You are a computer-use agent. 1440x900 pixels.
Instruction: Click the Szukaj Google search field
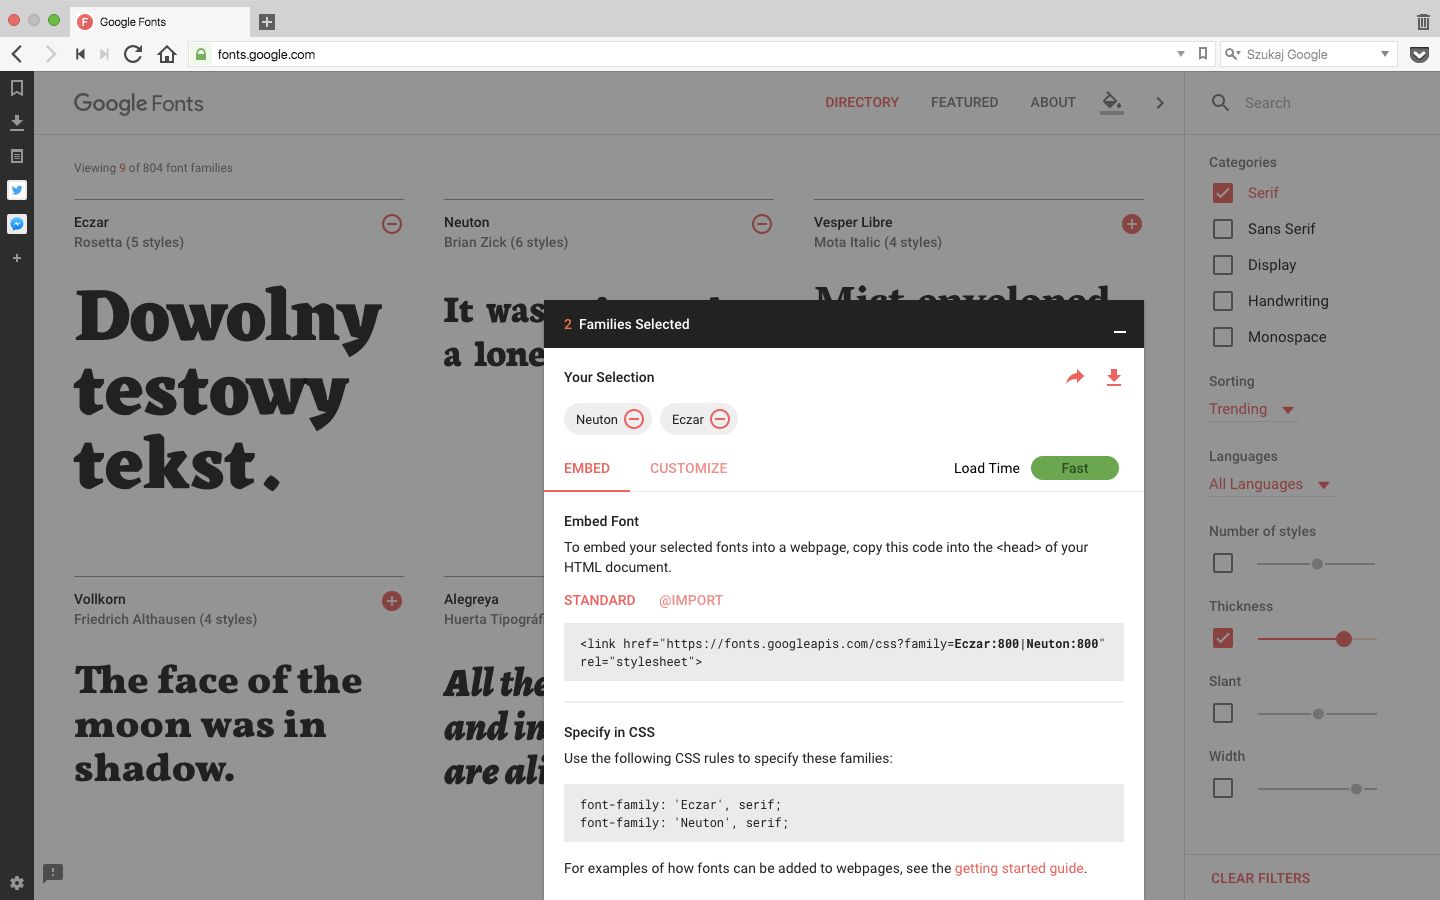pyautogui.click(x=1308, y=54)
